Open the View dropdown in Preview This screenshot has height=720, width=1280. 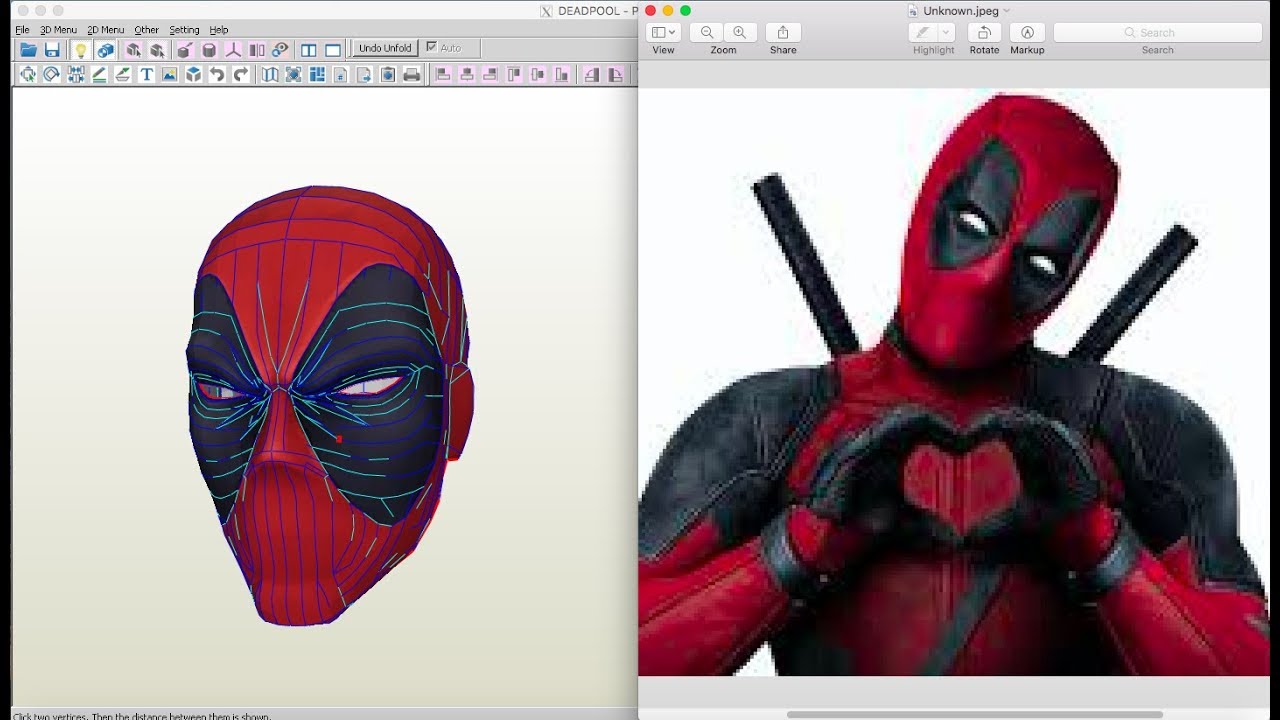[x=664, y=32]
